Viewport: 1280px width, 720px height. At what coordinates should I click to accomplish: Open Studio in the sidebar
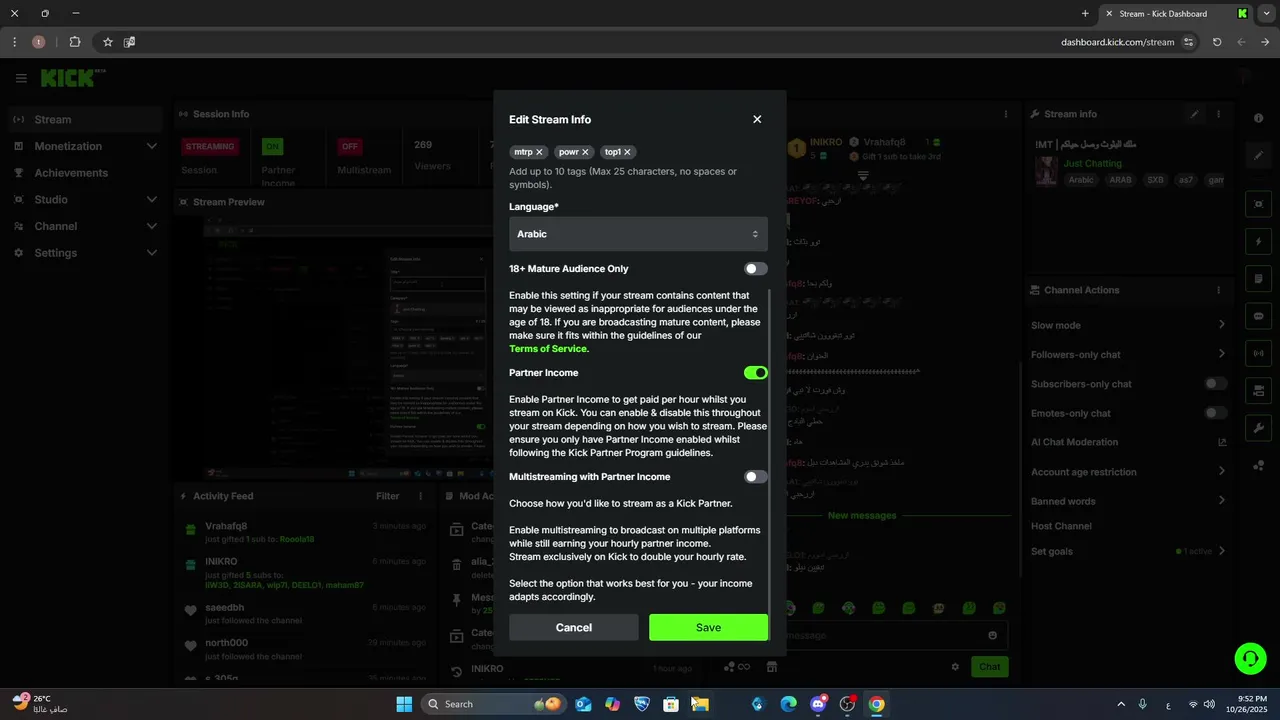pyautogui.click(x=86, y=199)
